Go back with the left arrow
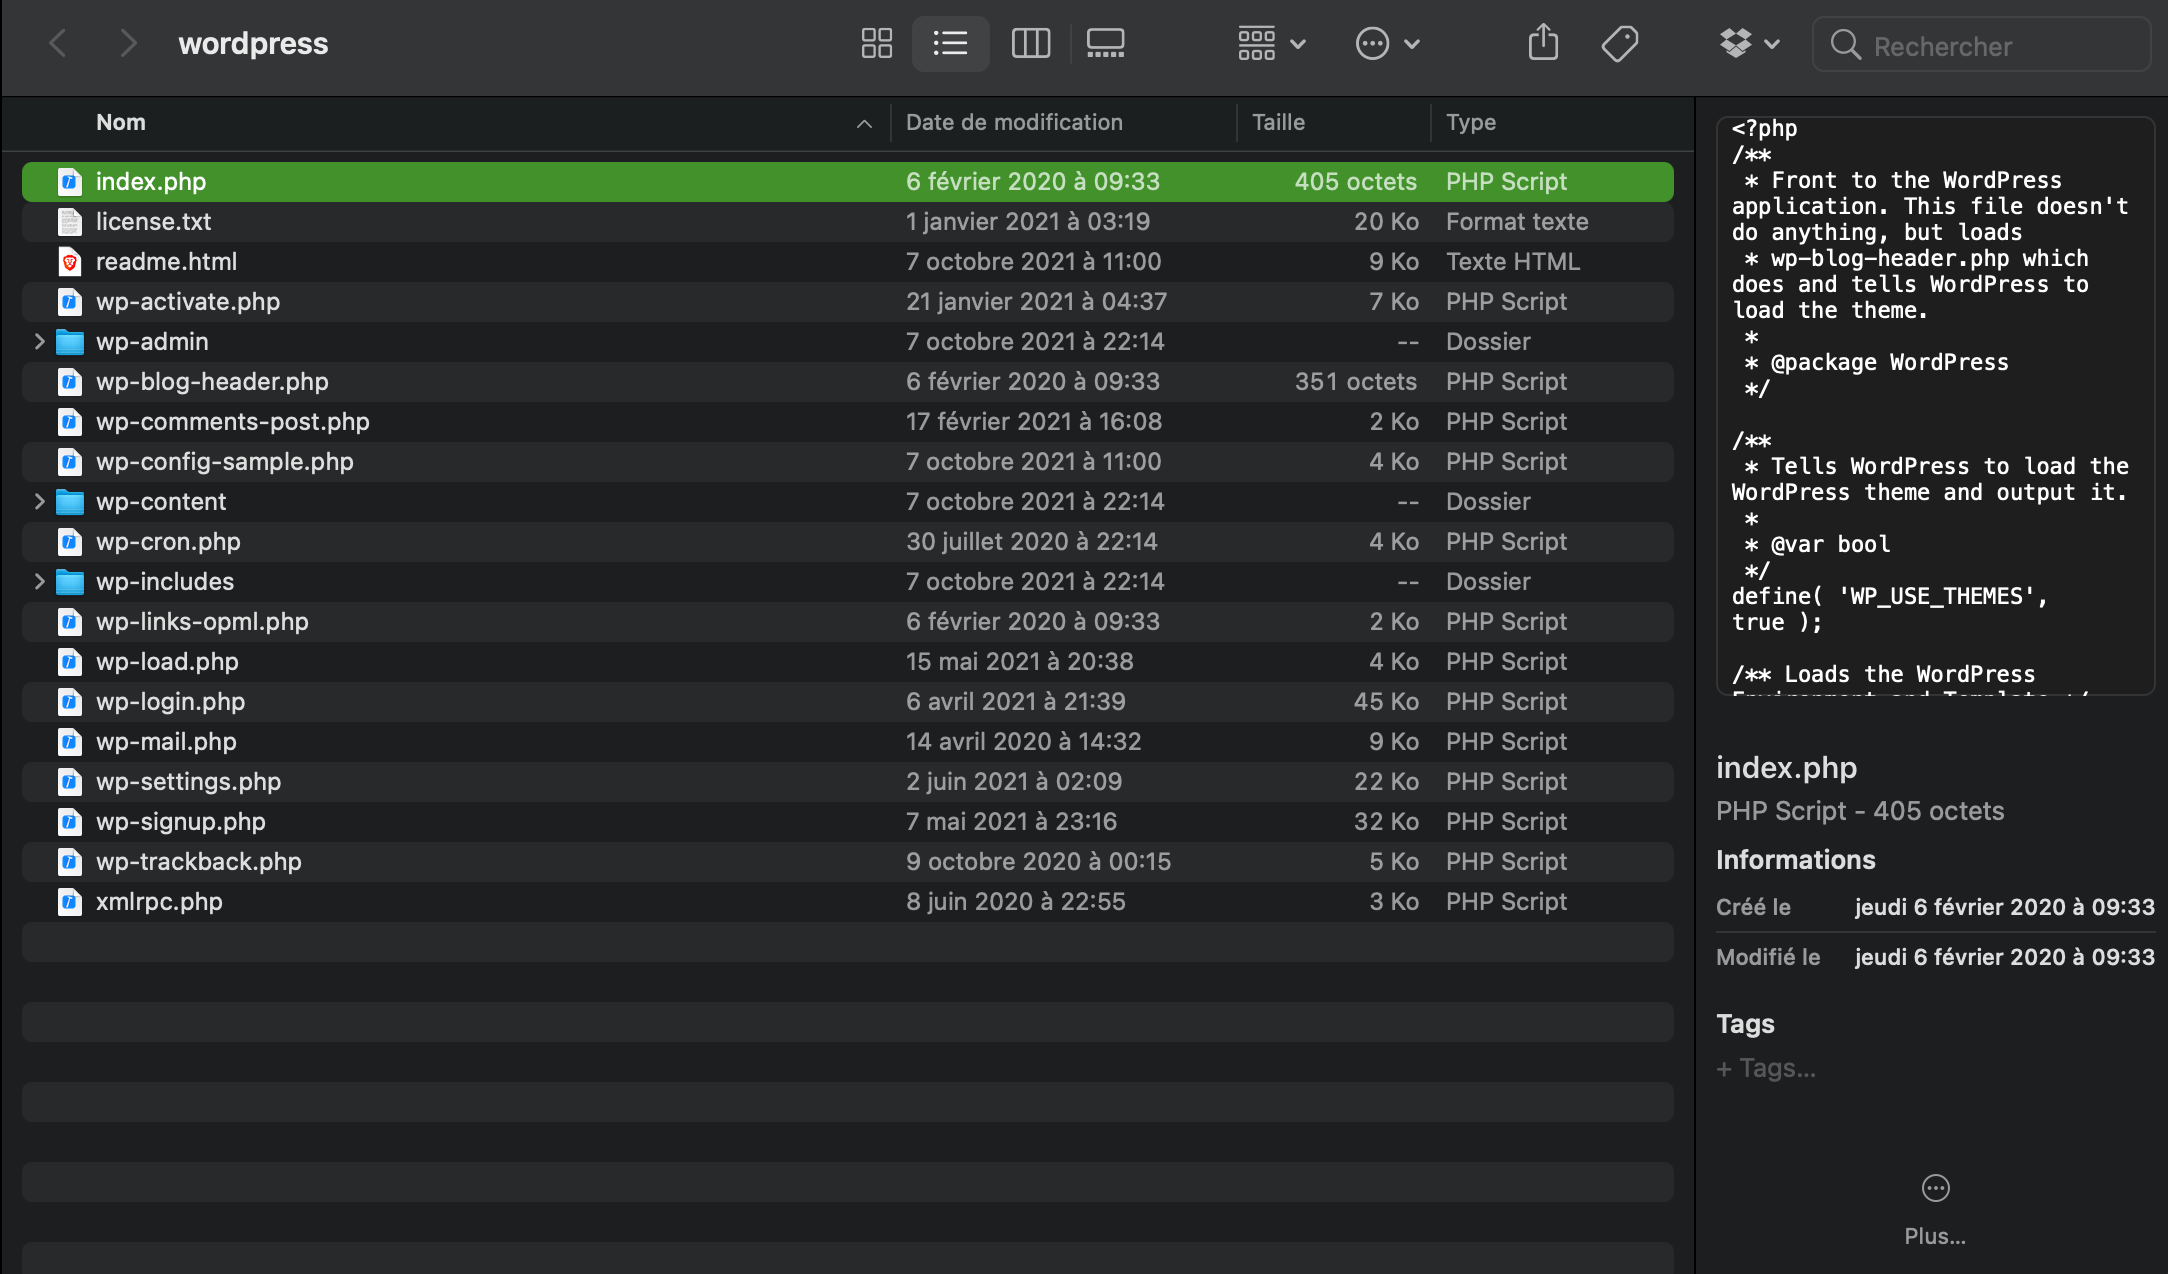 [58, 43]
